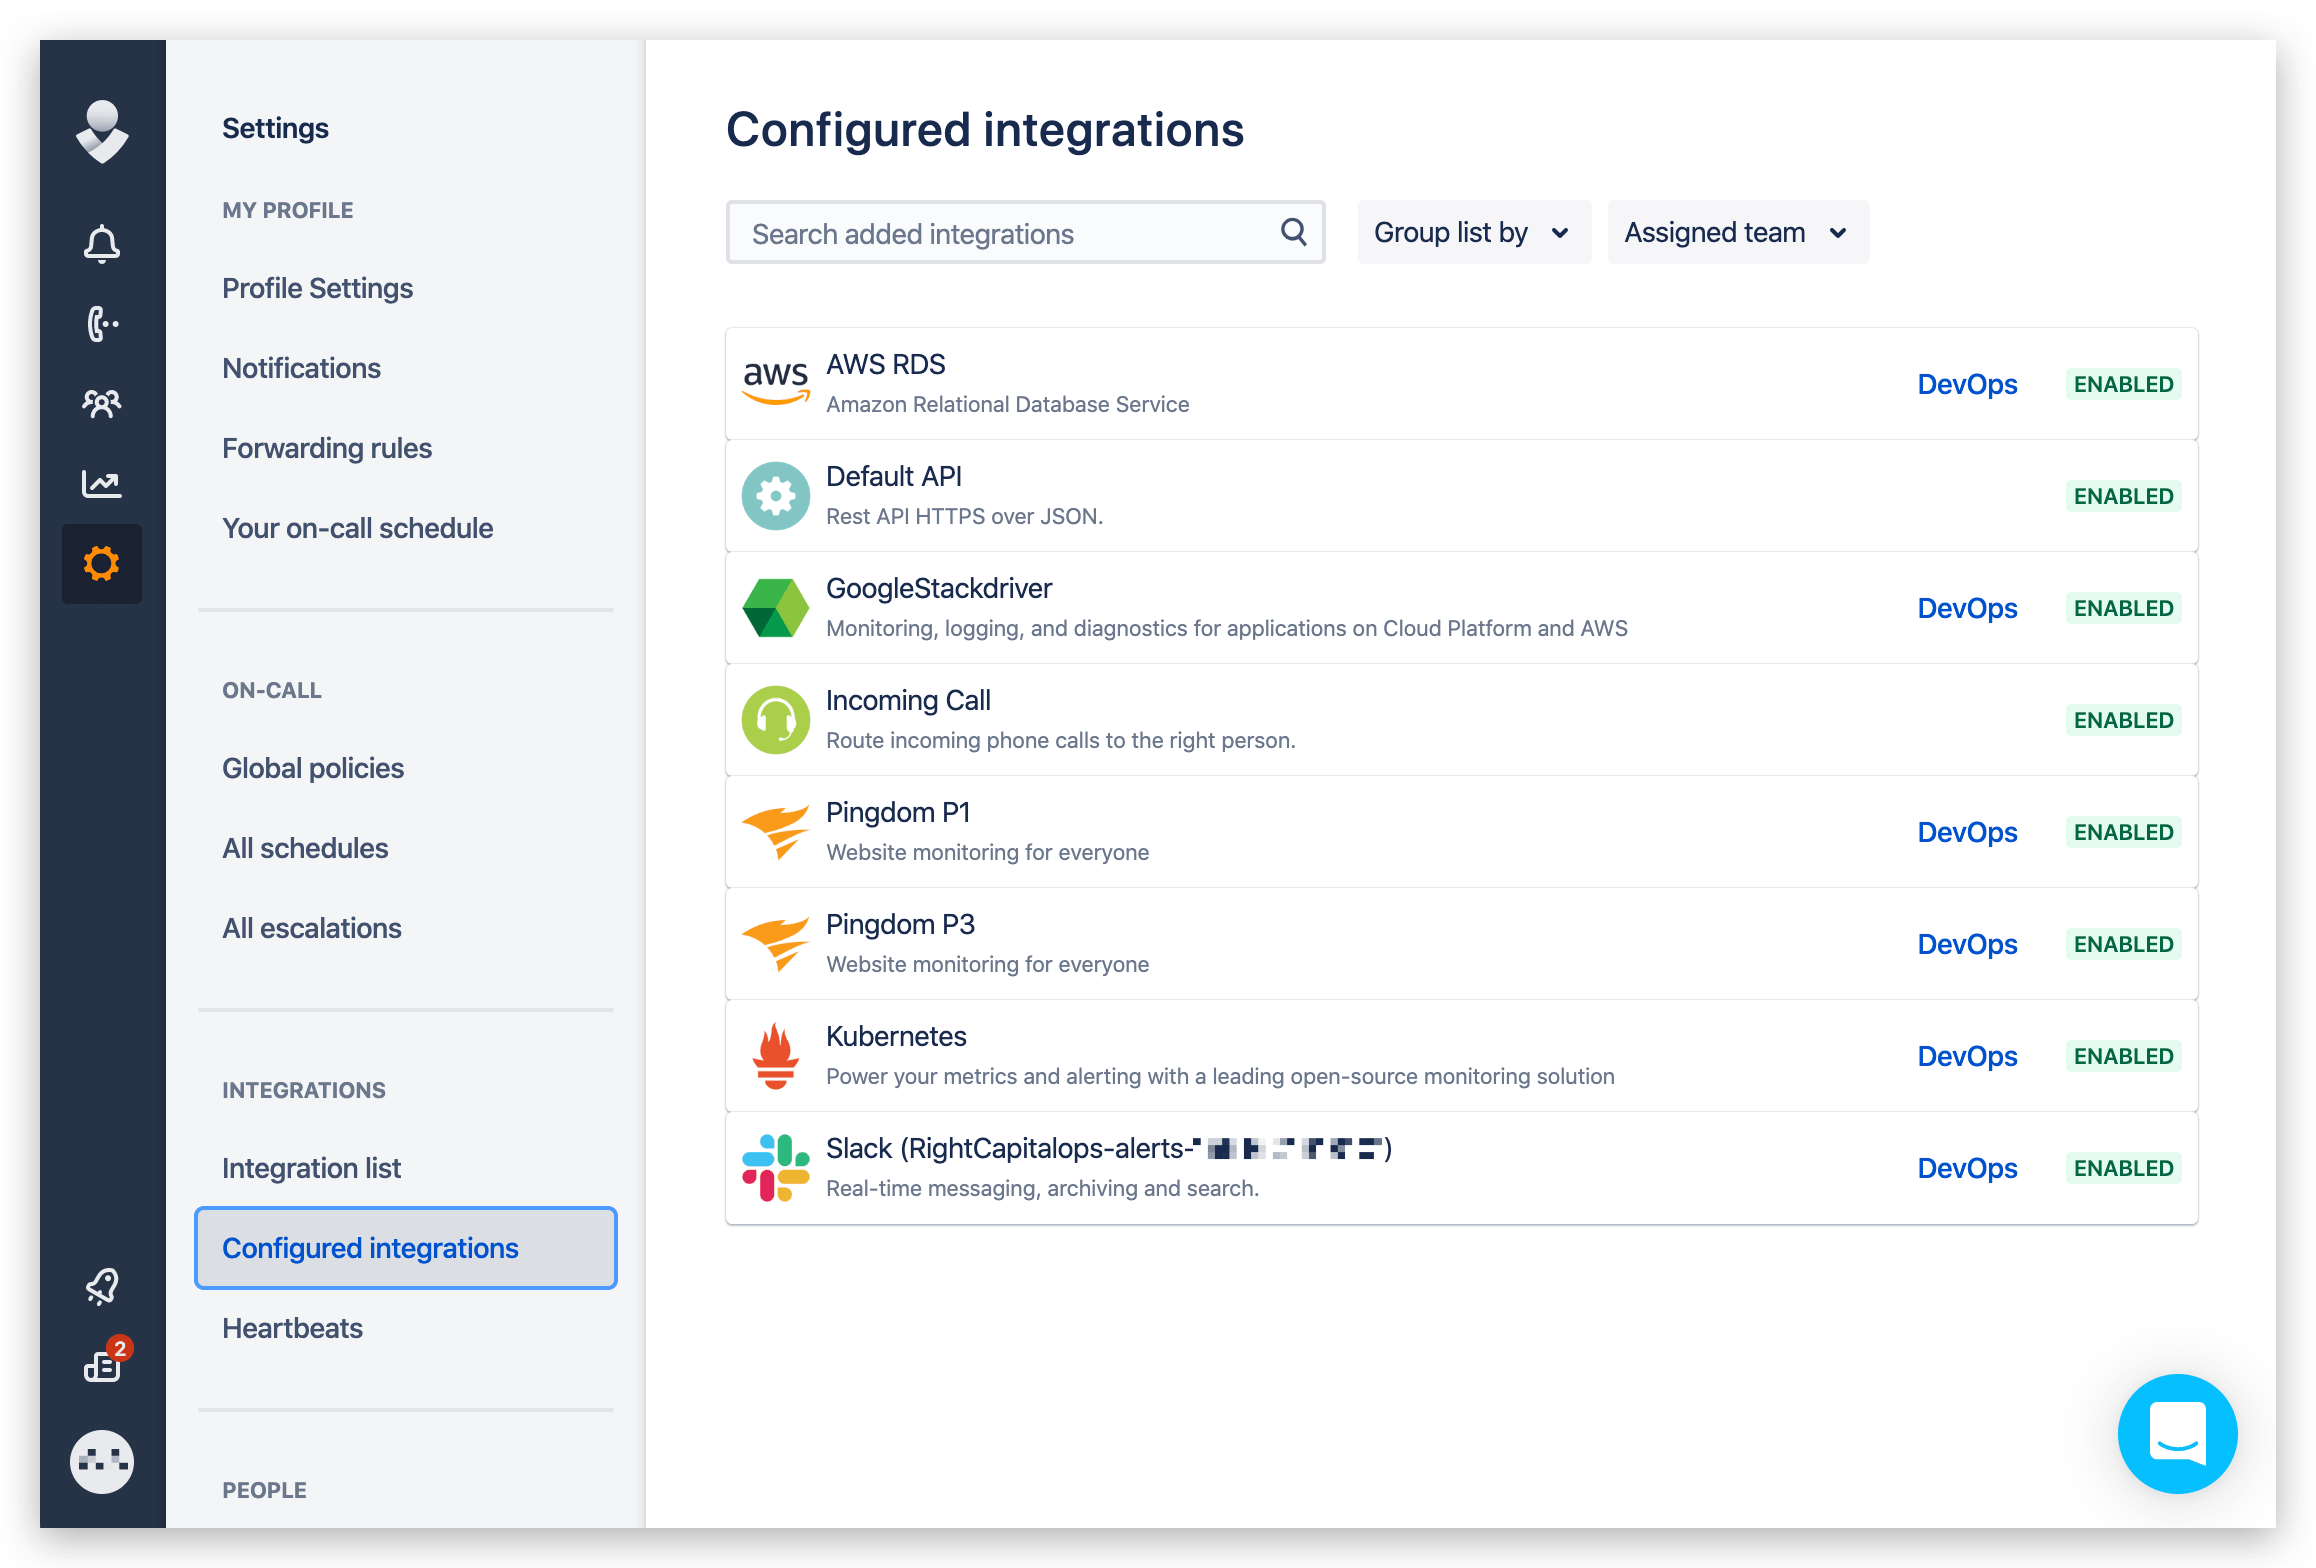Click ENABLED badge on AWS RDS row

pos(2123,384)
